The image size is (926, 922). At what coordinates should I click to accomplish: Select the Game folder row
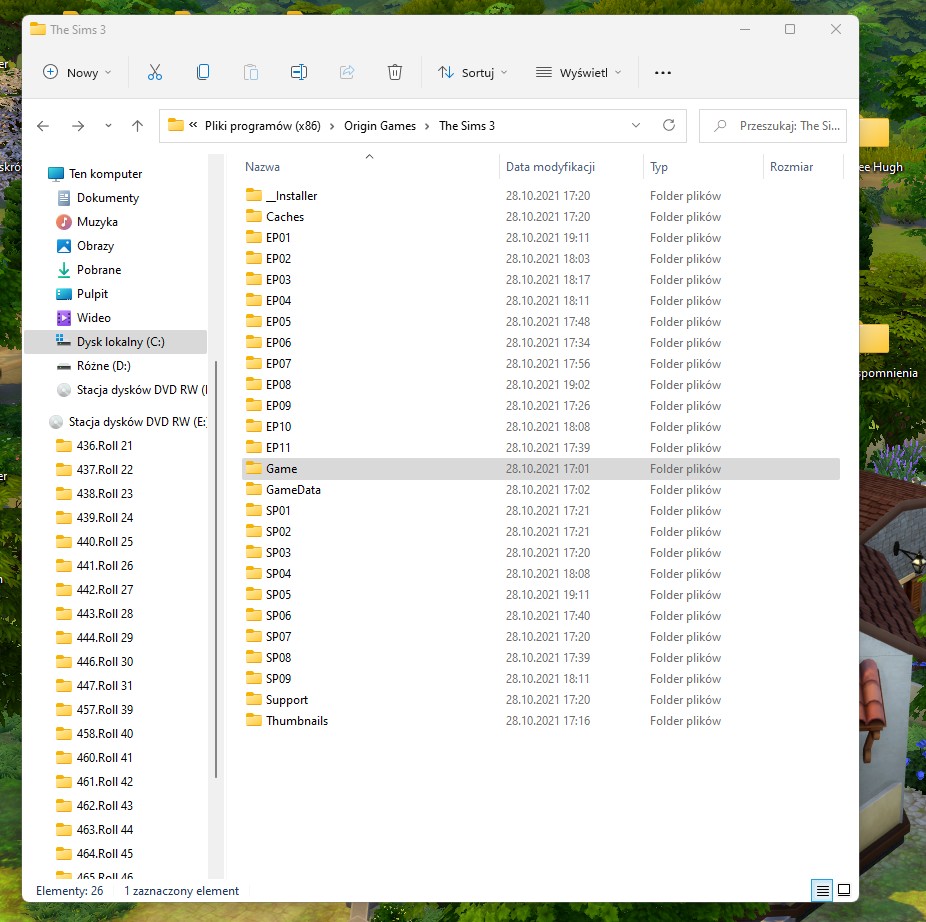coord(541,469)
